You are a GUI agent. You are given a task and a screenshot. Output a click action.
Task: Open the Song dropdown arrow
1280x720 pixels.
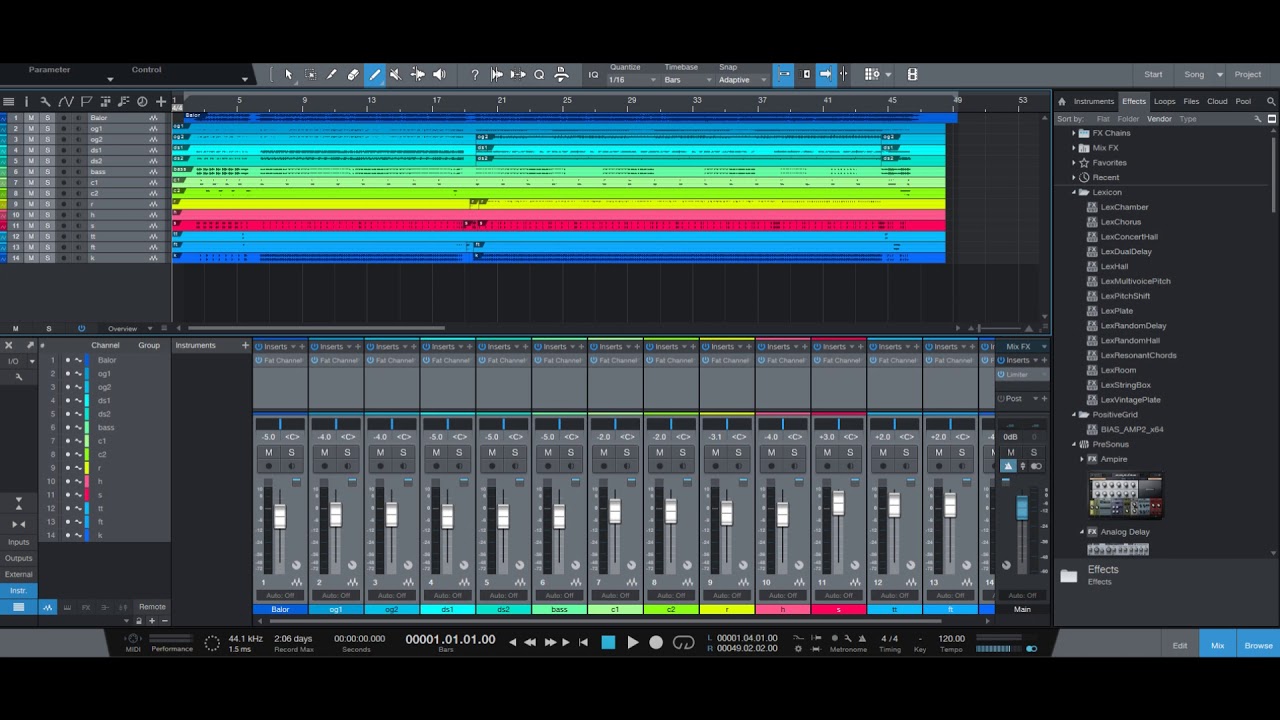pyautogui.click(x=1219, y=75)
